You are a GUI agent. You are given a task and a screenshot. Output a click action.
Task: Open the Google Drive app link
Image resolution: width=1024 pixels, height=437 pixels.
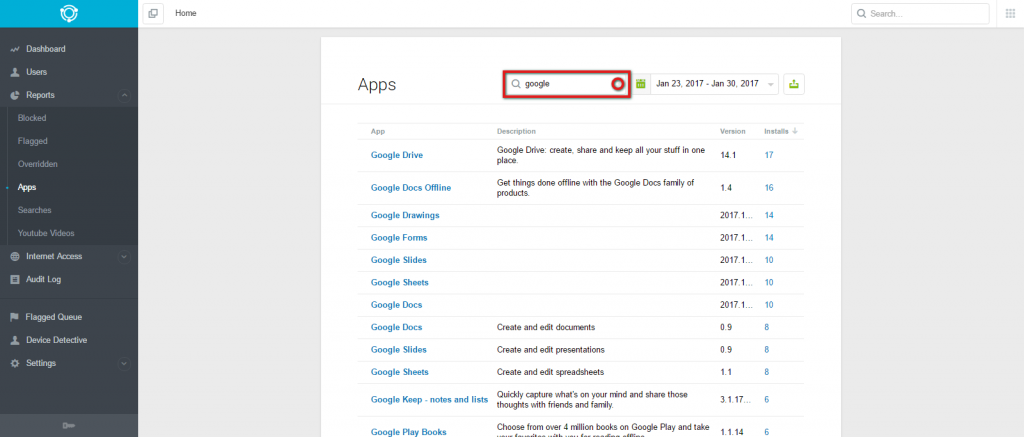coord(396,155)
